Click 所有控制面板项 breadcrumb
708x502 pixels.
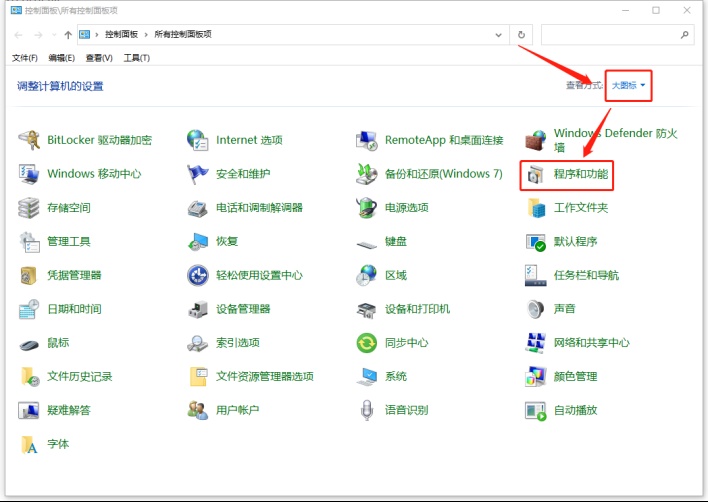183,34
